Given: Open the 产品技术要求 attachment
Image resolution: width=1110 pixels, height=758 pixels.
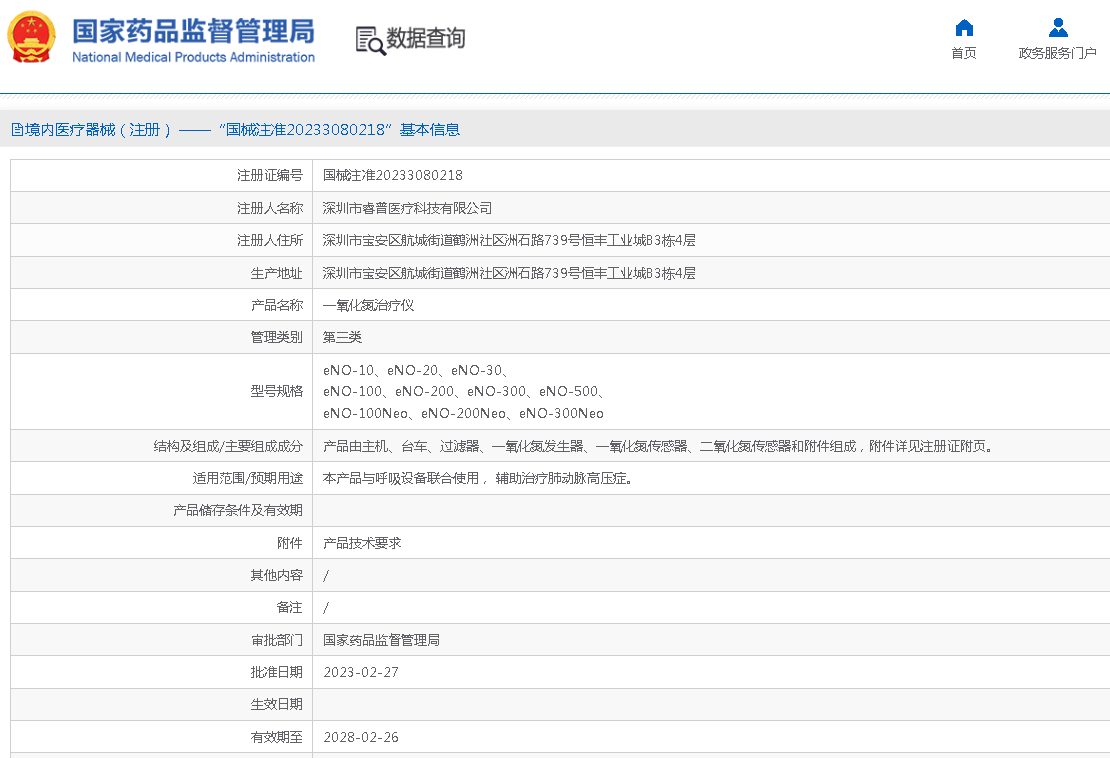Looking at the screenshot, I should click(x=362, y=543).
